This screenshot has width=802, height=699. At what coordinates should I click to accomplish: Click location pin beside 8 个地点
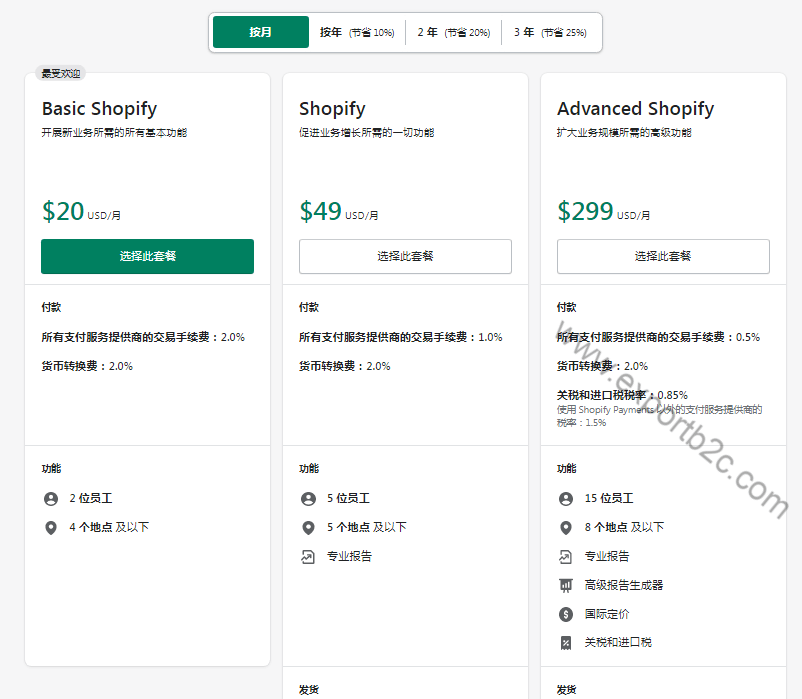(x=566, y=528)
